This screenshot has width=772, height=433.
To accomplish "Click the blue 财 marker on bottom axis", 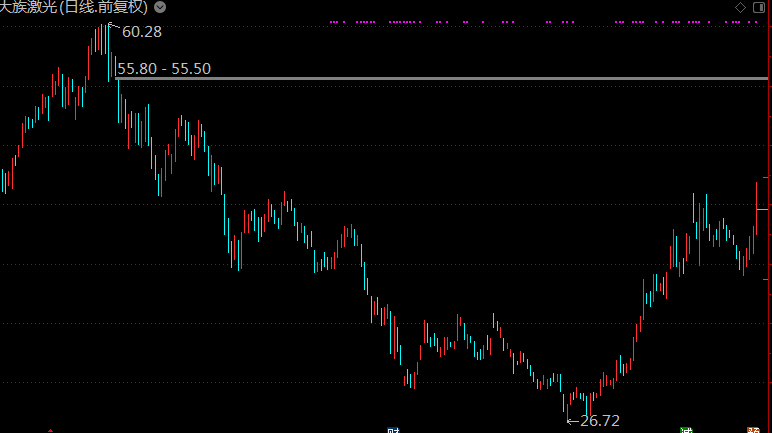I will pos(393,430).
